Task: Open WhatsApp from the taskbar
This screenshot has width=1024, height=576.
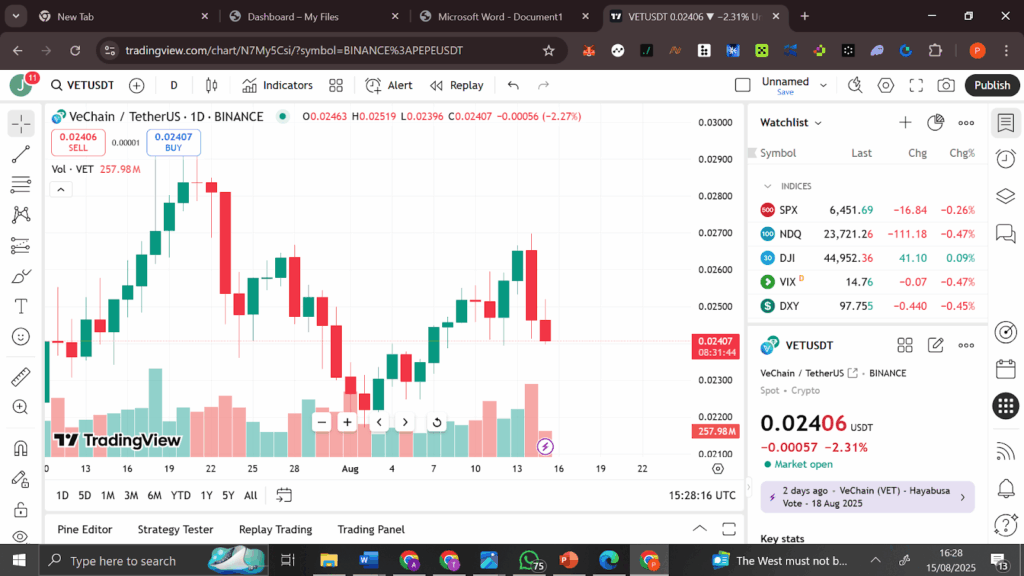Action: (530, 560)
